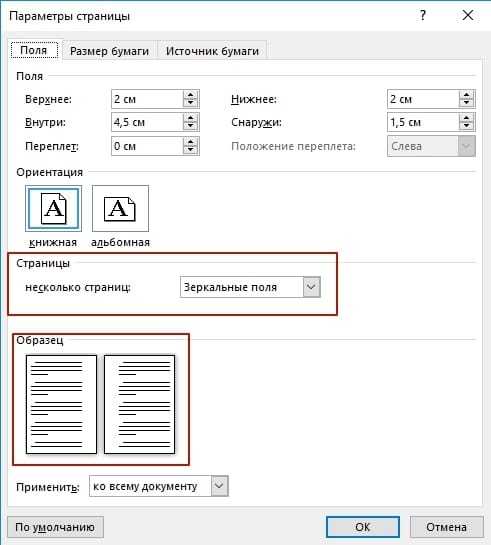
Task: Increase the Верхнее margin with up arrow
Action: (190, 95)
